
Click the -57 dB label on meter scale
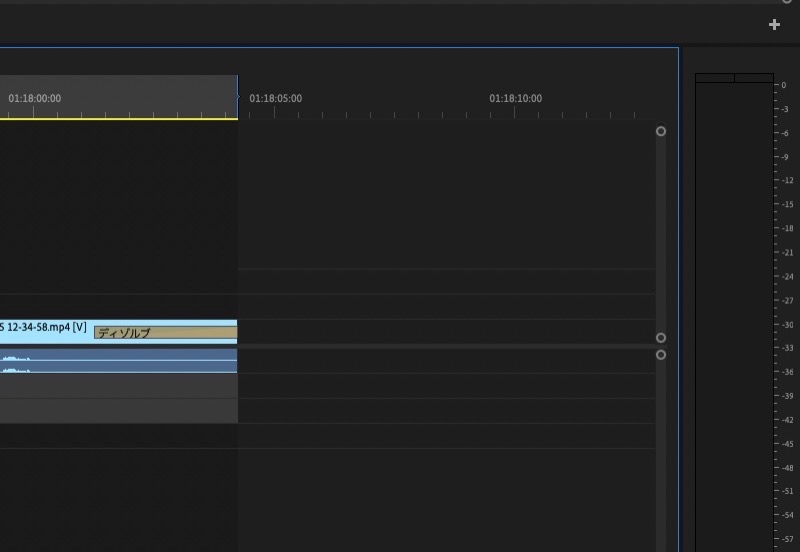click(788, 539)
